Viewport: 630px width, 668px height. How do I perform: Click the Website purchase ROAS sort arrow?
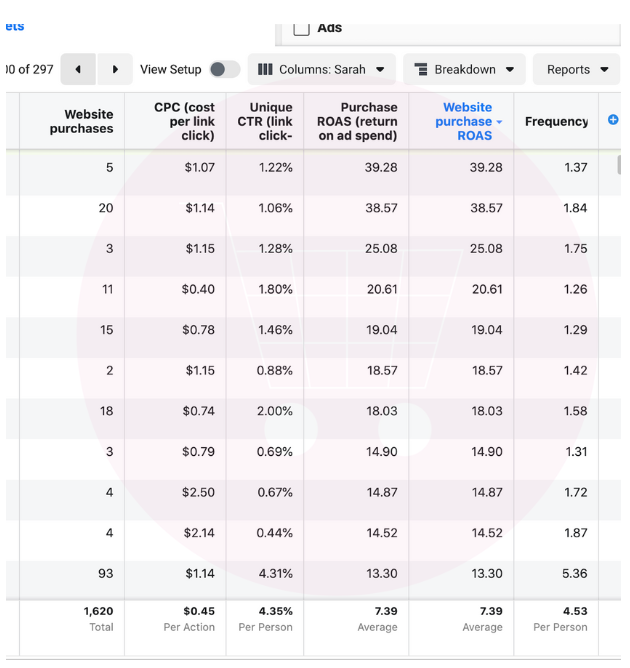coord(499,122)
